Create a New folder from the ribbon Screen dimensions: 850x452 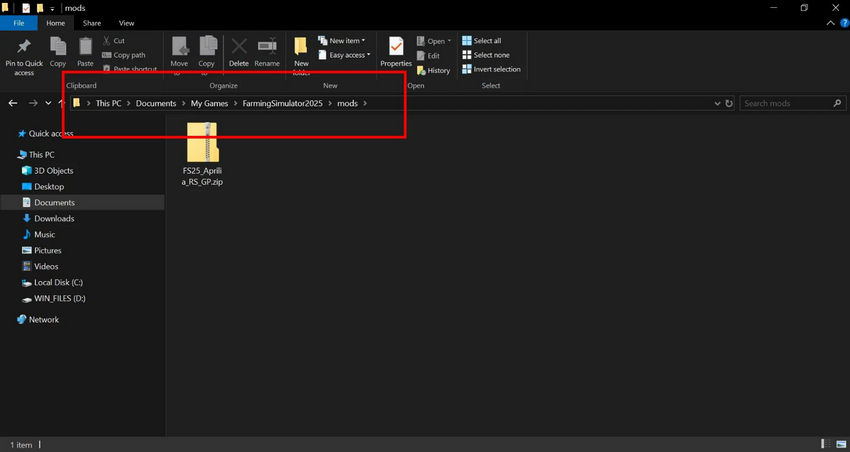point(301,50)
